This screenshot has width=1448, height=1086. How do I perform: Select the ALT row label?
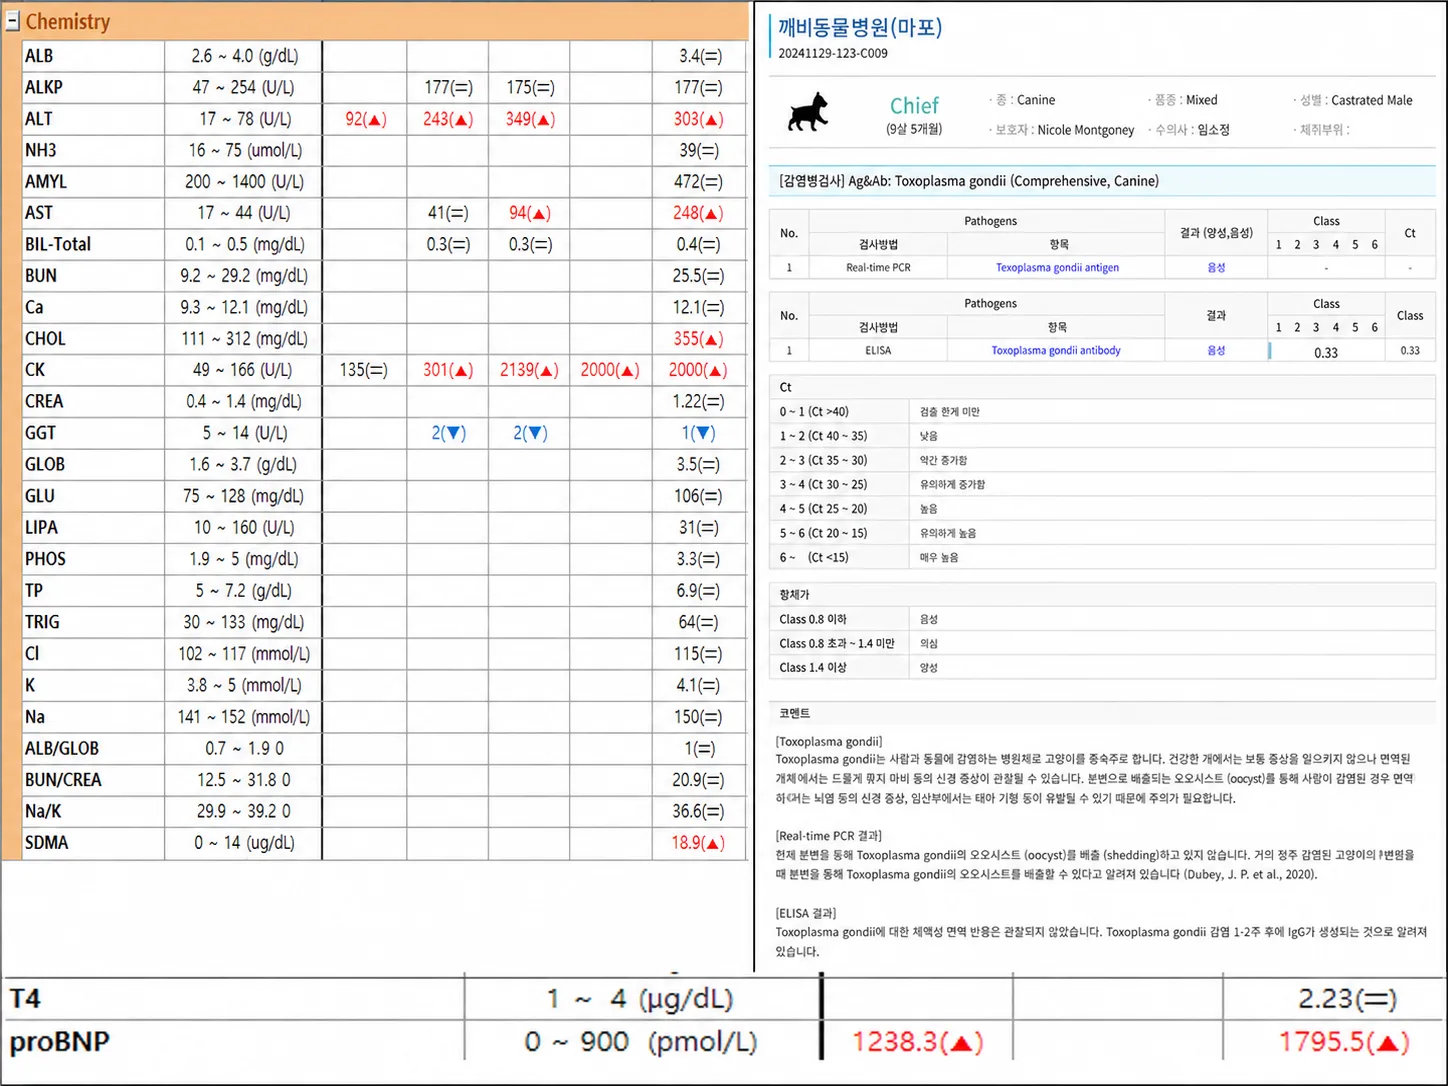(x=39, y=119)
